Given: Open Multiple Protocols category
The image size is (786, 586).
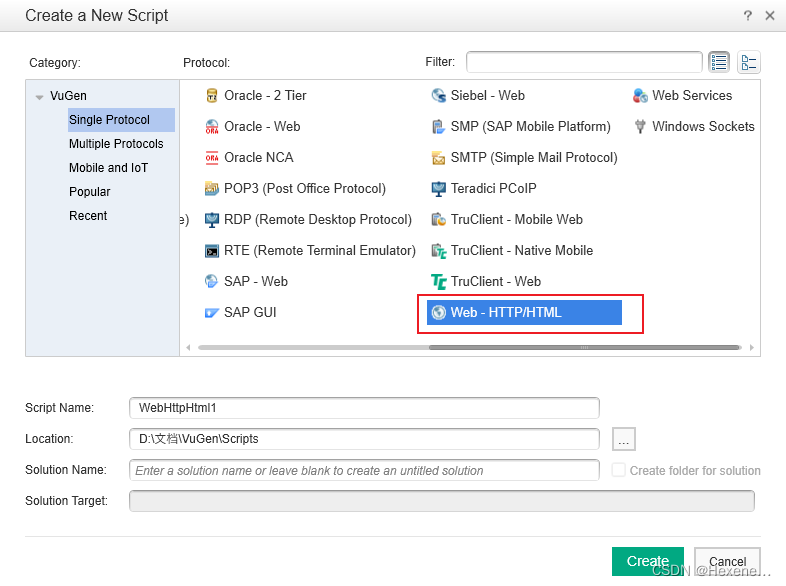Looking at the screenshot, I should pyautogui.click(x=116, y=144).
